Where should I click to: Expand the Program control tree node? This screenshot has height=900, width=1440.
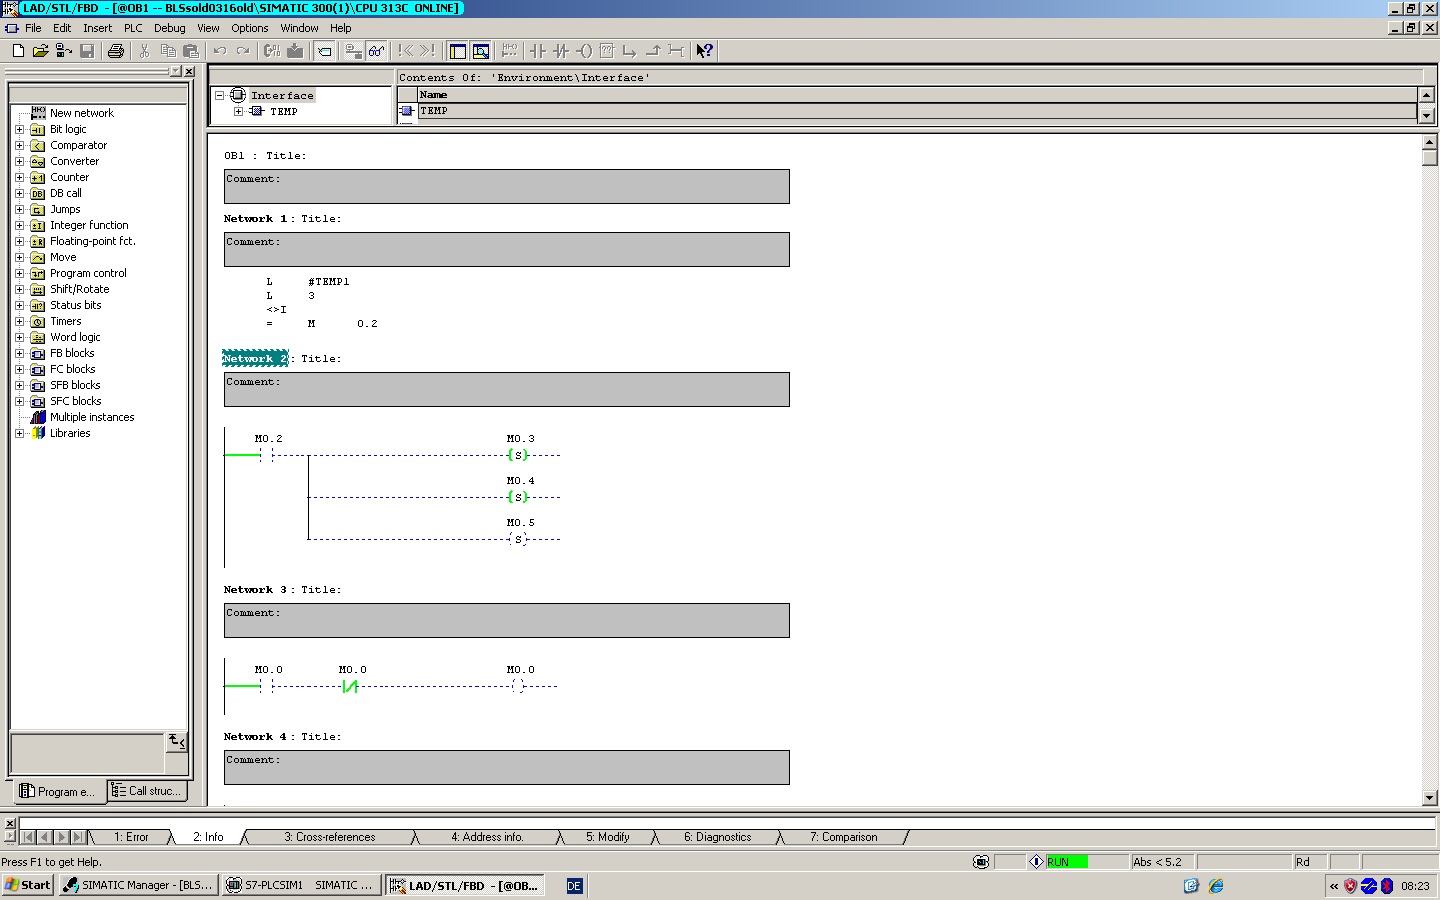[19, 273]
